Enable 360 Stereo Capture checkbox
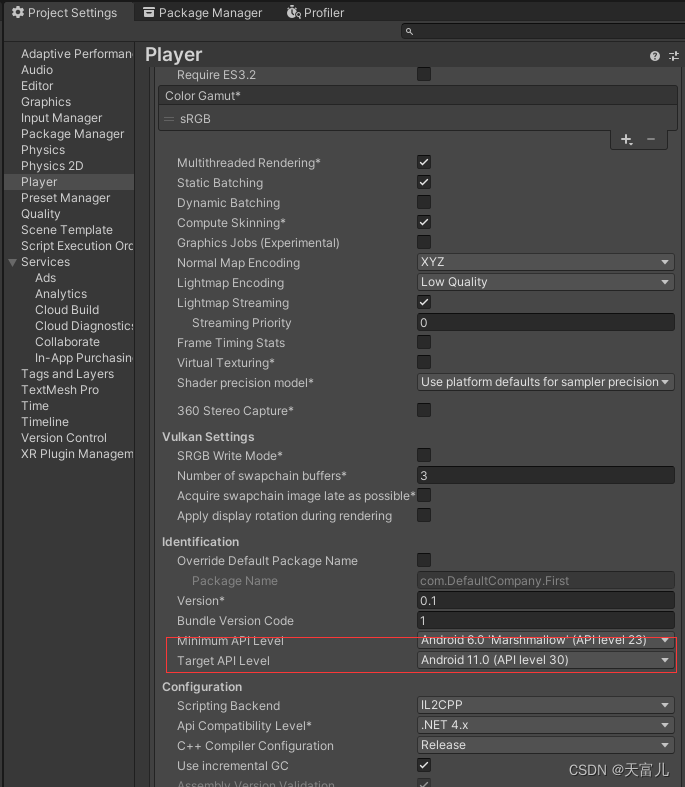Image resolution: width=685 pixels, height=787 pixels. pyautogui.click(x=424, y=410)
